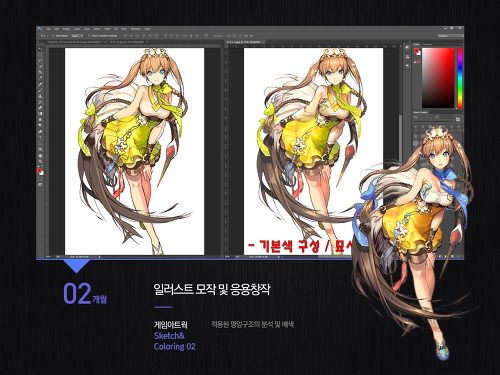Viewport: 500px width, 375px height.
Task: Open the Filter menu
Action: [106, 29]
